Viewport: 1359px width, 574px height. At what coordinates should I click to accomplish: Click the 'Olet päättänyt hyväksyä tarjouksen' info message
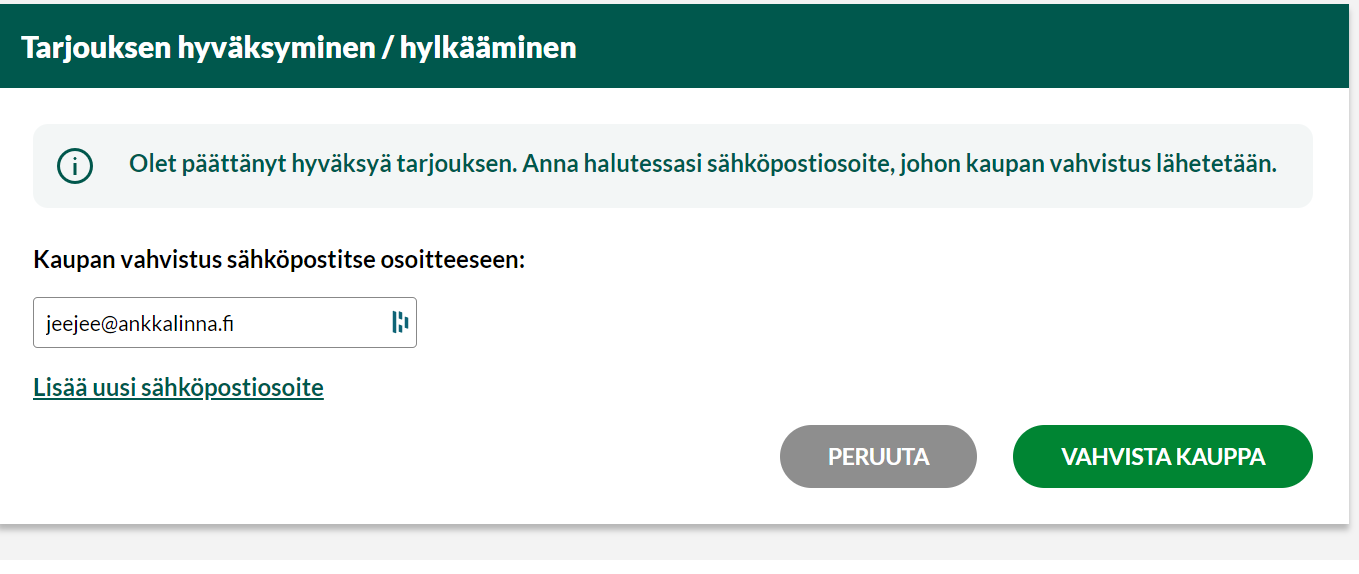click(x=702, y=164)
